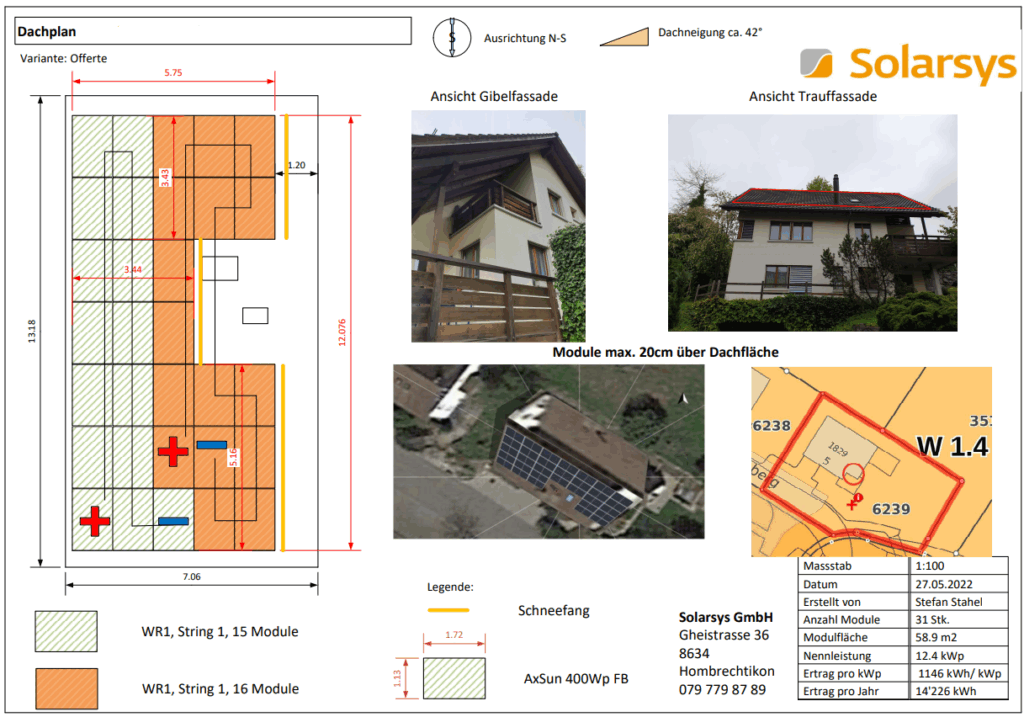This screenshot has width=1024, height=717.
Task: Select the 'Hombrechtikon' text
Action: tap(726, 671)
